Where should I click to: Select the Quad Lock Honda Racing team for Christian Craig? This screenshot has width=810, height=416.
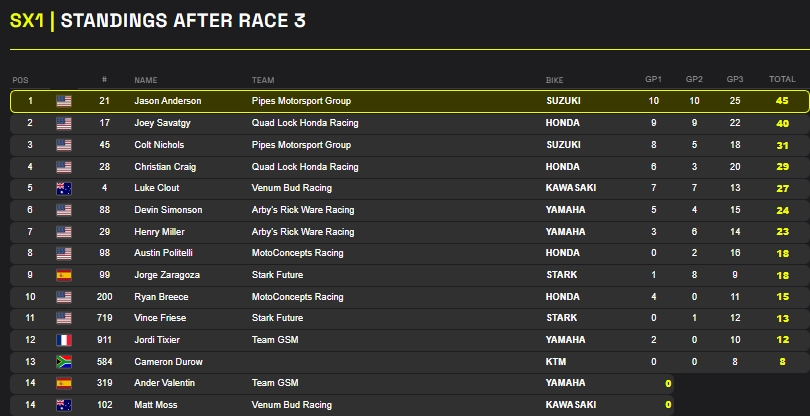305,167
